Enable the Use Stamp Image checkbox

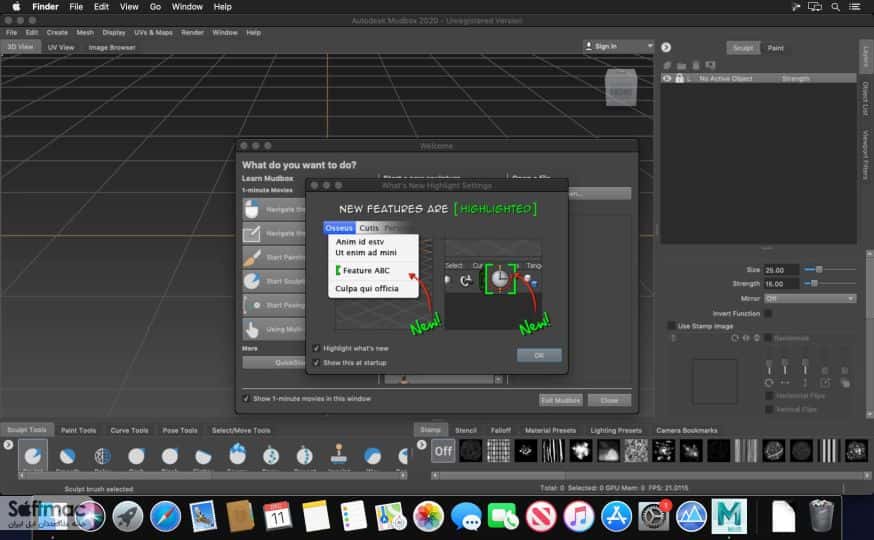coord(671,326)
